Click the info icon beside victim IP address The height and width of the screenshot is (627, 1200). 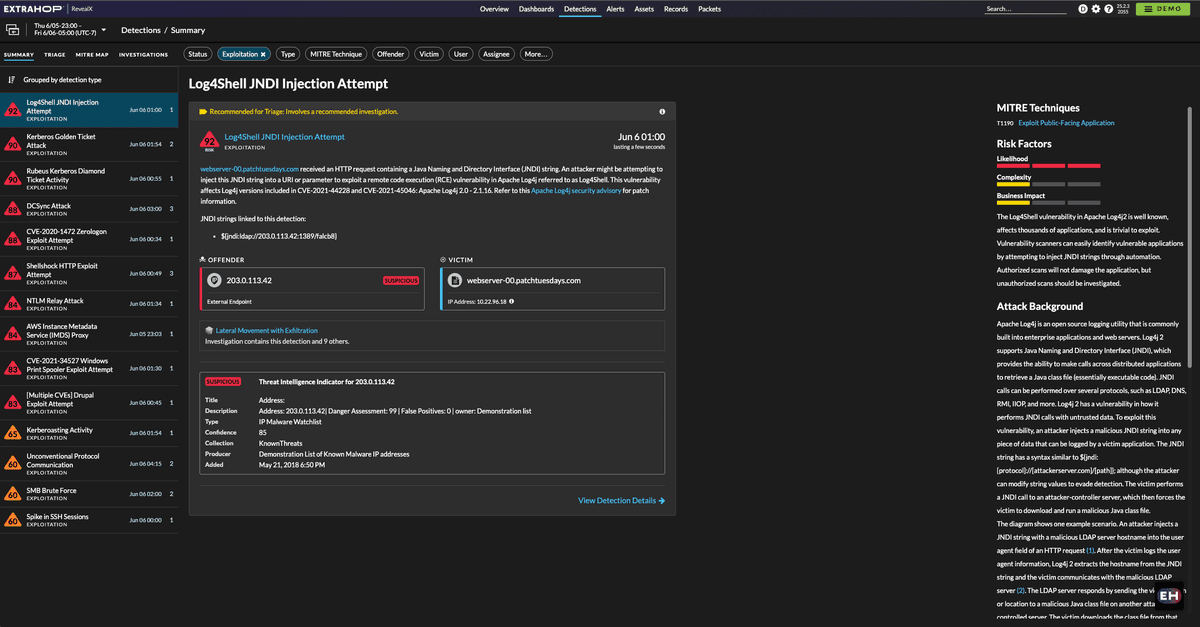[x=511, y=300]
